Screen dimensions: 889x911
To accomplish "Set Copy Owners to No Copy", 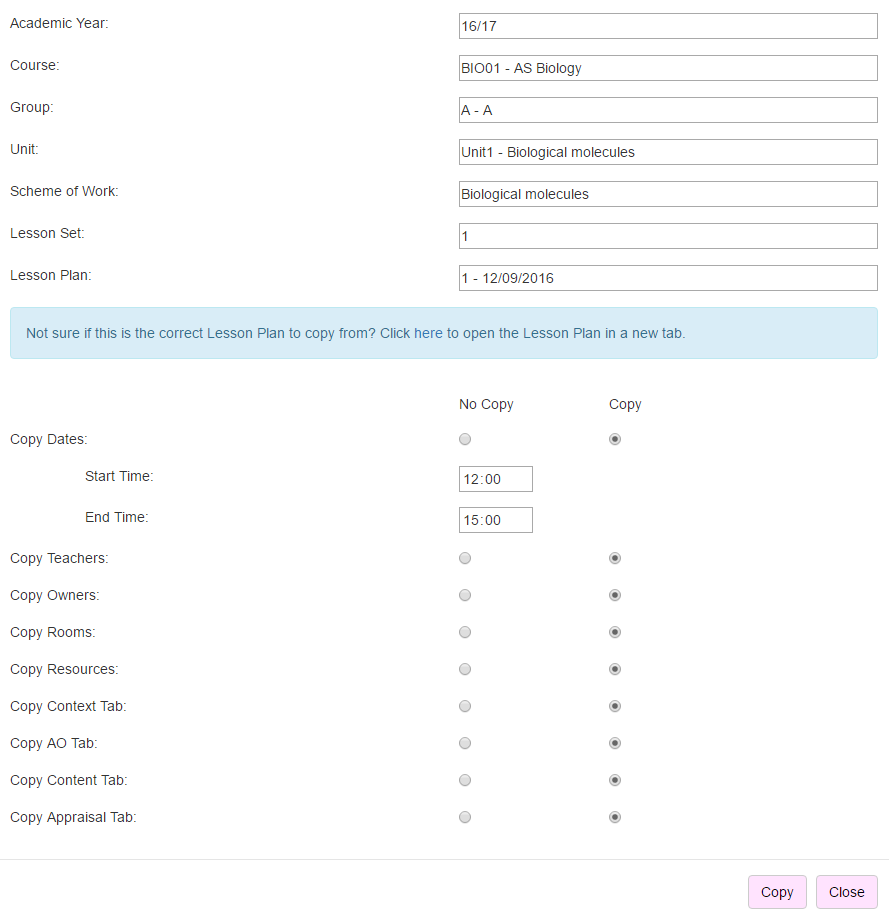I will tap(465, 596).
